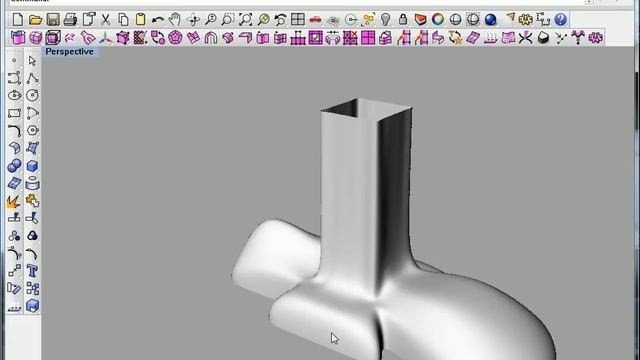This screenshot has width=640, height=360.
Task: Click the Paste clipboard icon
Action: click(140, 19)
